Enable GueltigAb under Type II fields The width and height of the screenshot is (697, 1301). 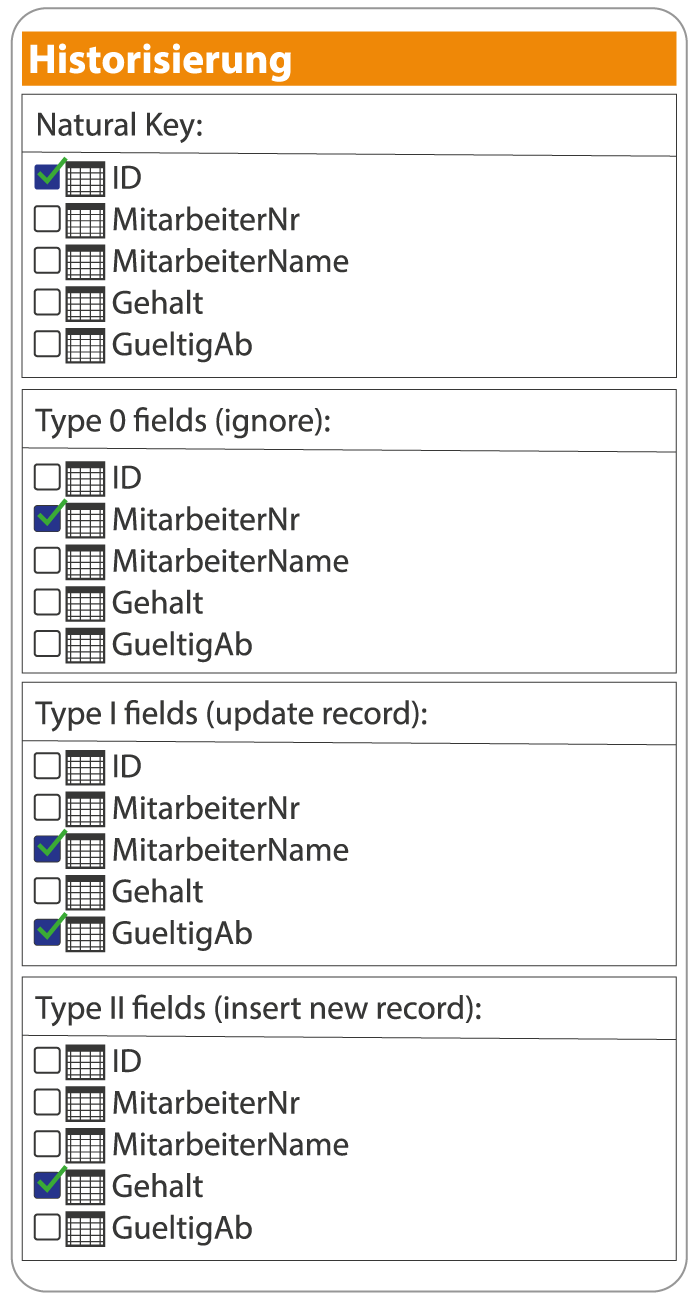pos(46,1228)
